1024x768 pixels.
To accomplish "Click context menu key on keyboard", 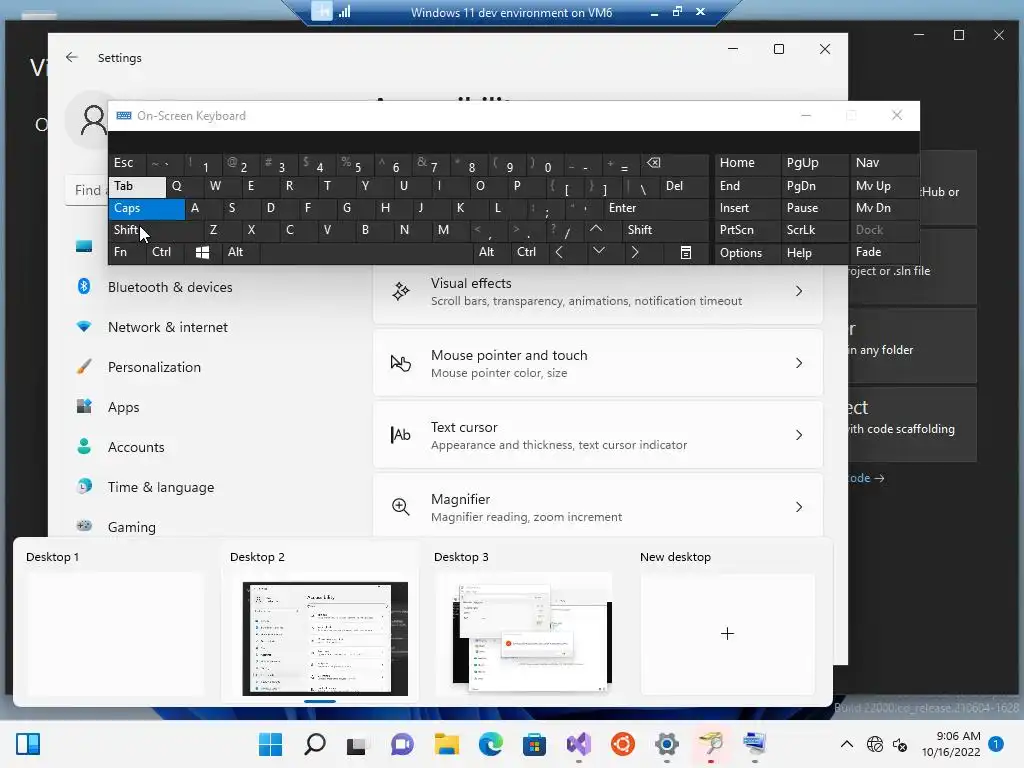I will (686, 252).
